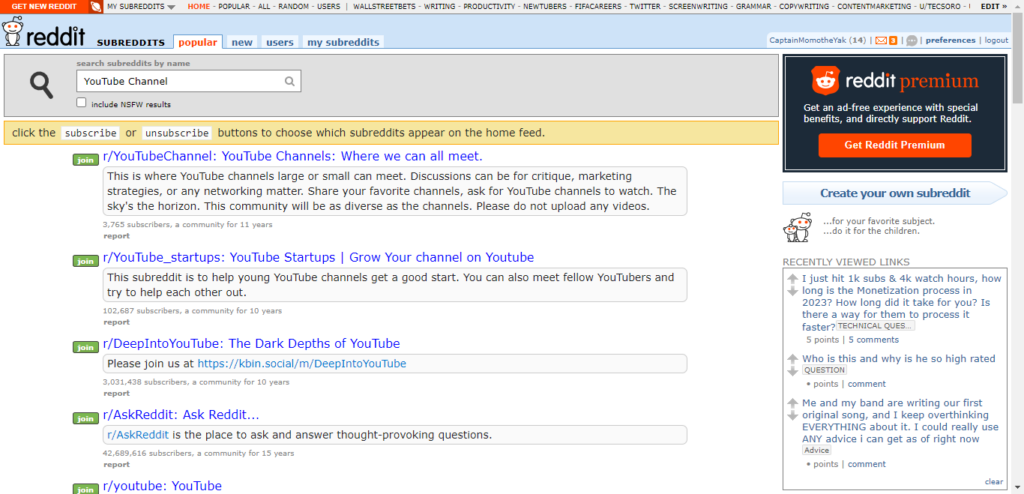Click the icon beside Get New Reddit

coord(96,7)
